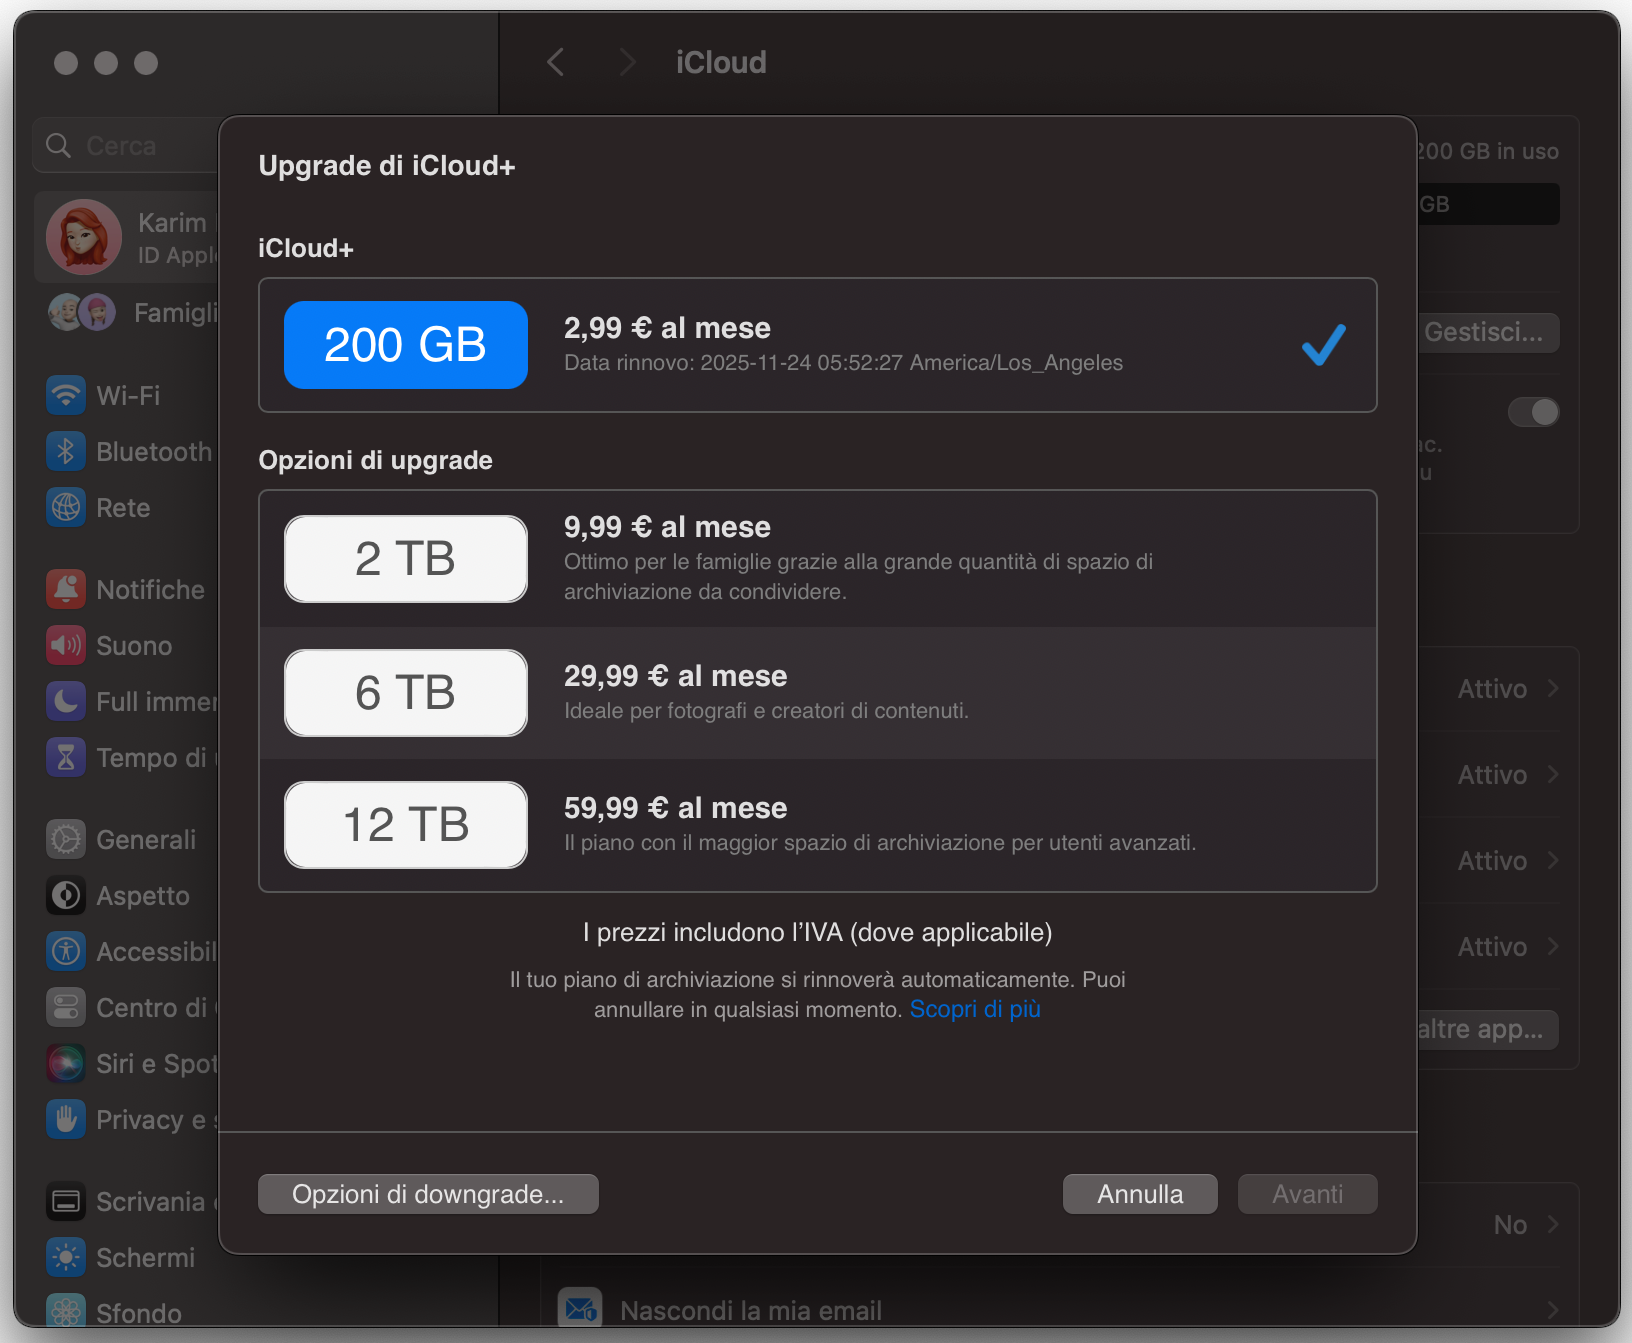Click the Notifiche bell icon

(x=65, y=589)
